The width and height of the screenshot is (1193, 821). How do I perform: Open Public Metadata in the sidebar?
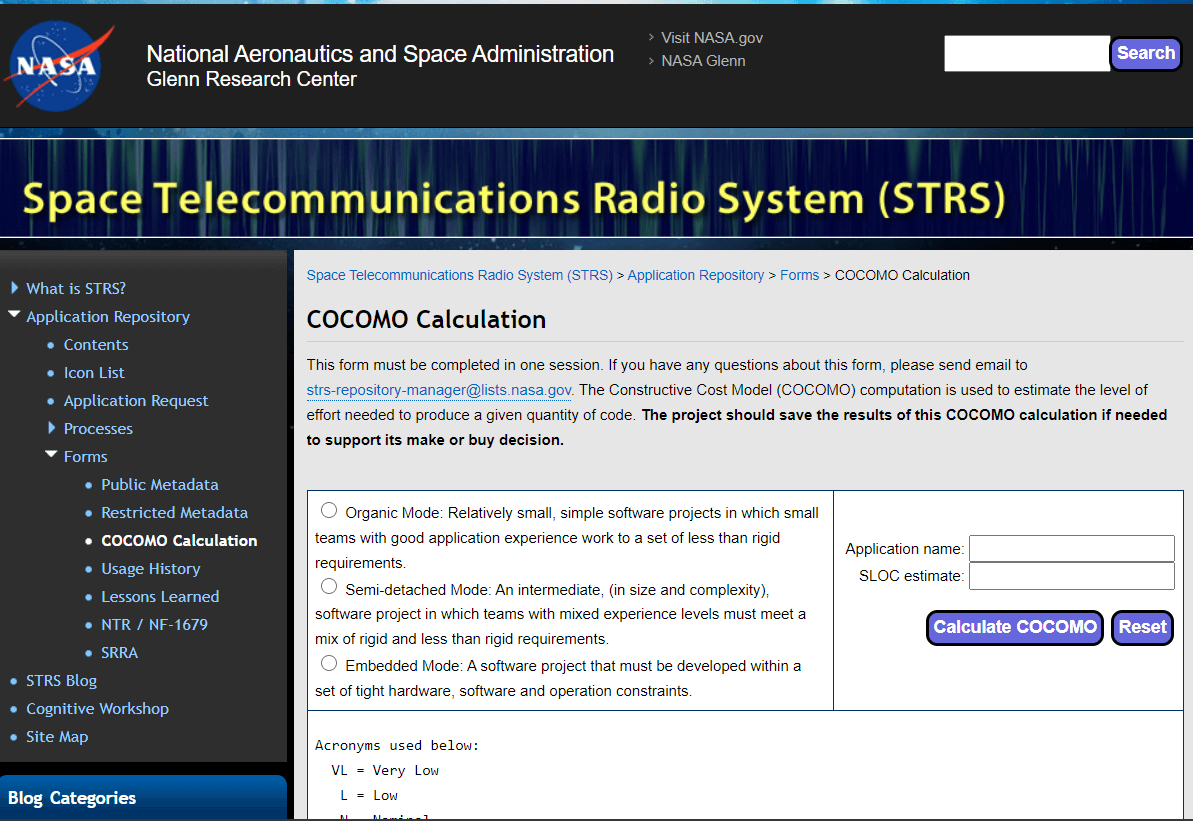click(159, 484)
